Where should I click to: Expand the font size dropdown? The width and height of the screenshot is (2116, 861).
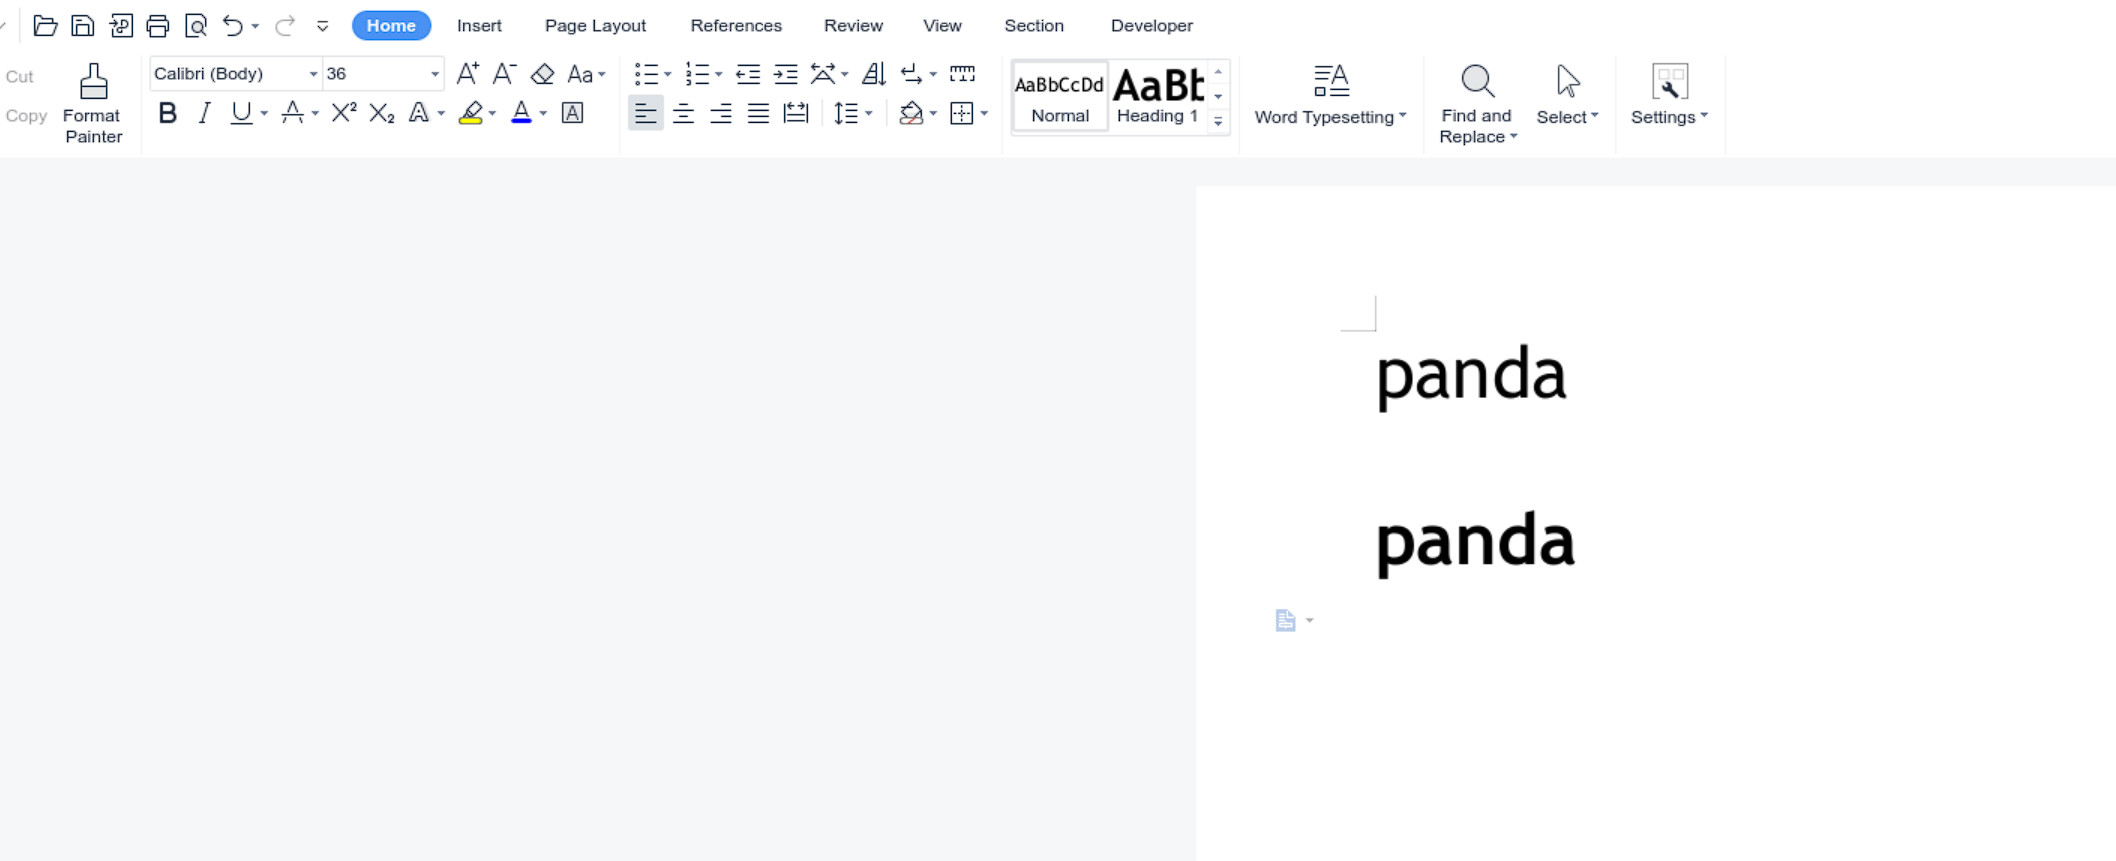434,74
